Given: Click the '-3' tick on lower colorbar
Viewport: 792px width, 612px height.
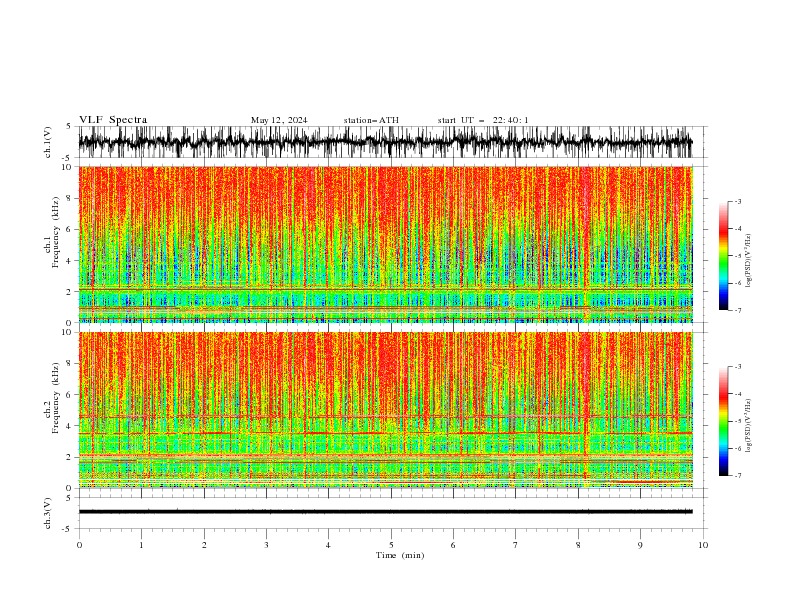Looking at the screenshot, I should tap(738, 367).
